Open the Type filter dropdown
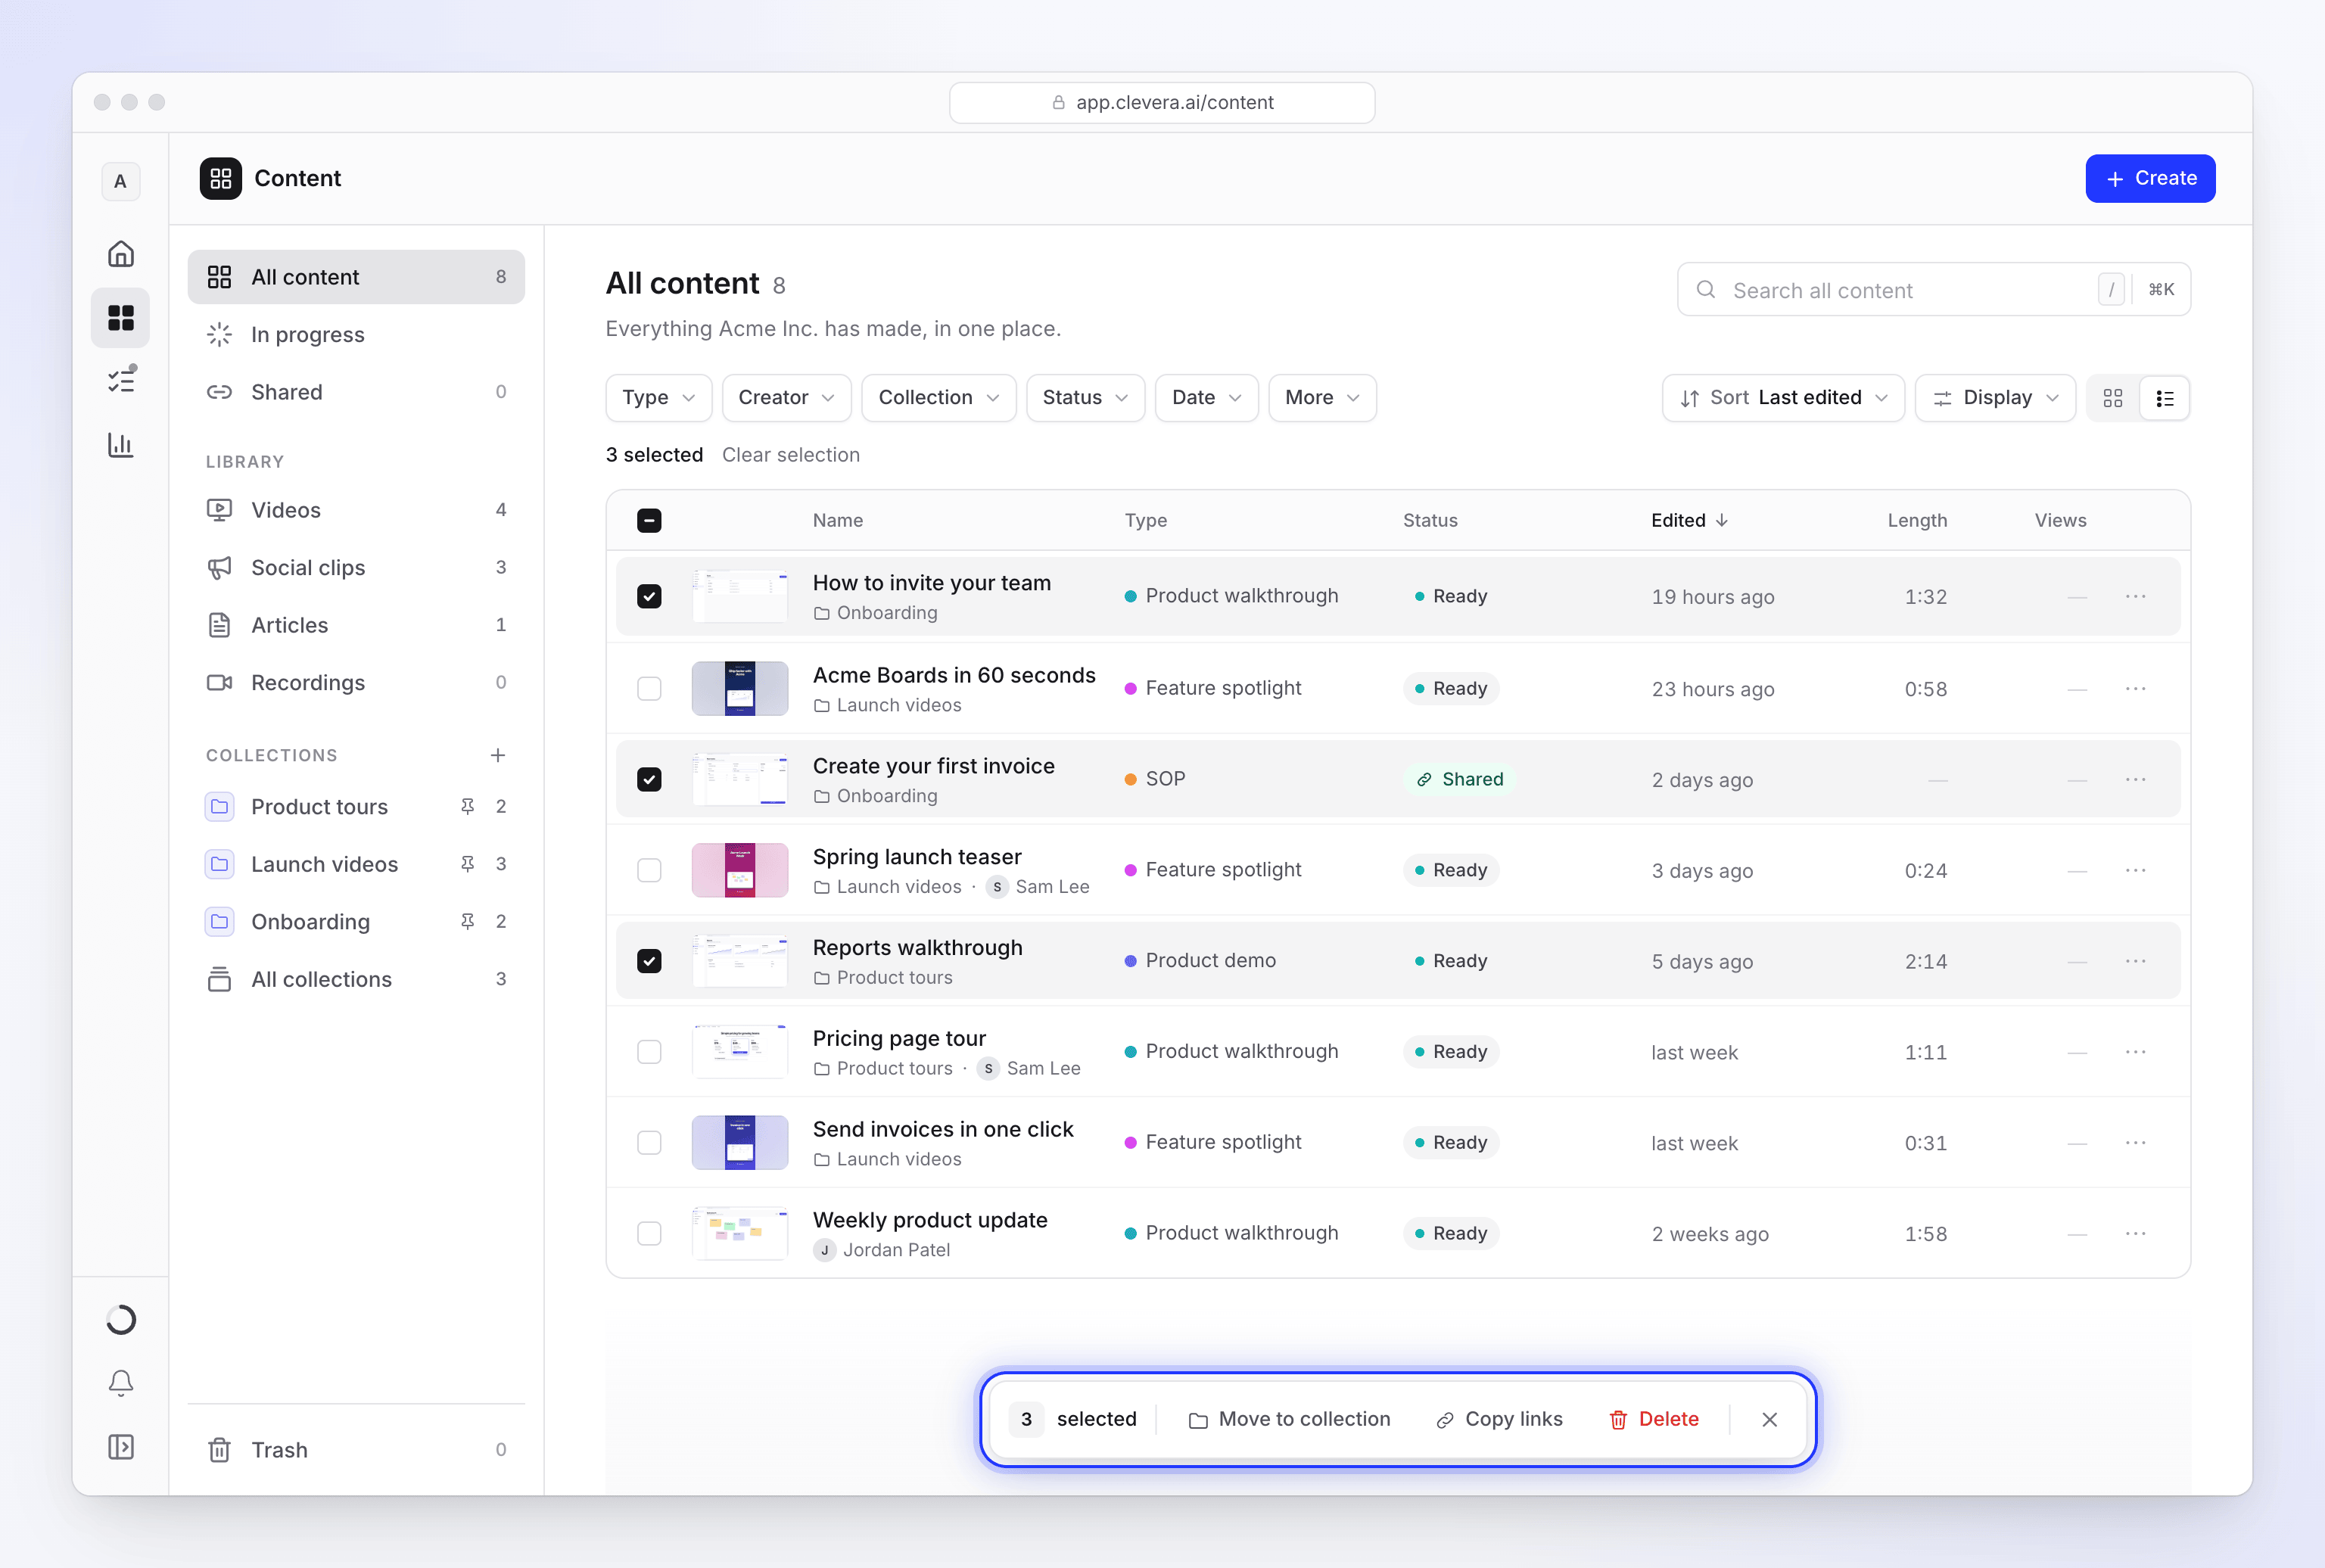 [658, 398]
